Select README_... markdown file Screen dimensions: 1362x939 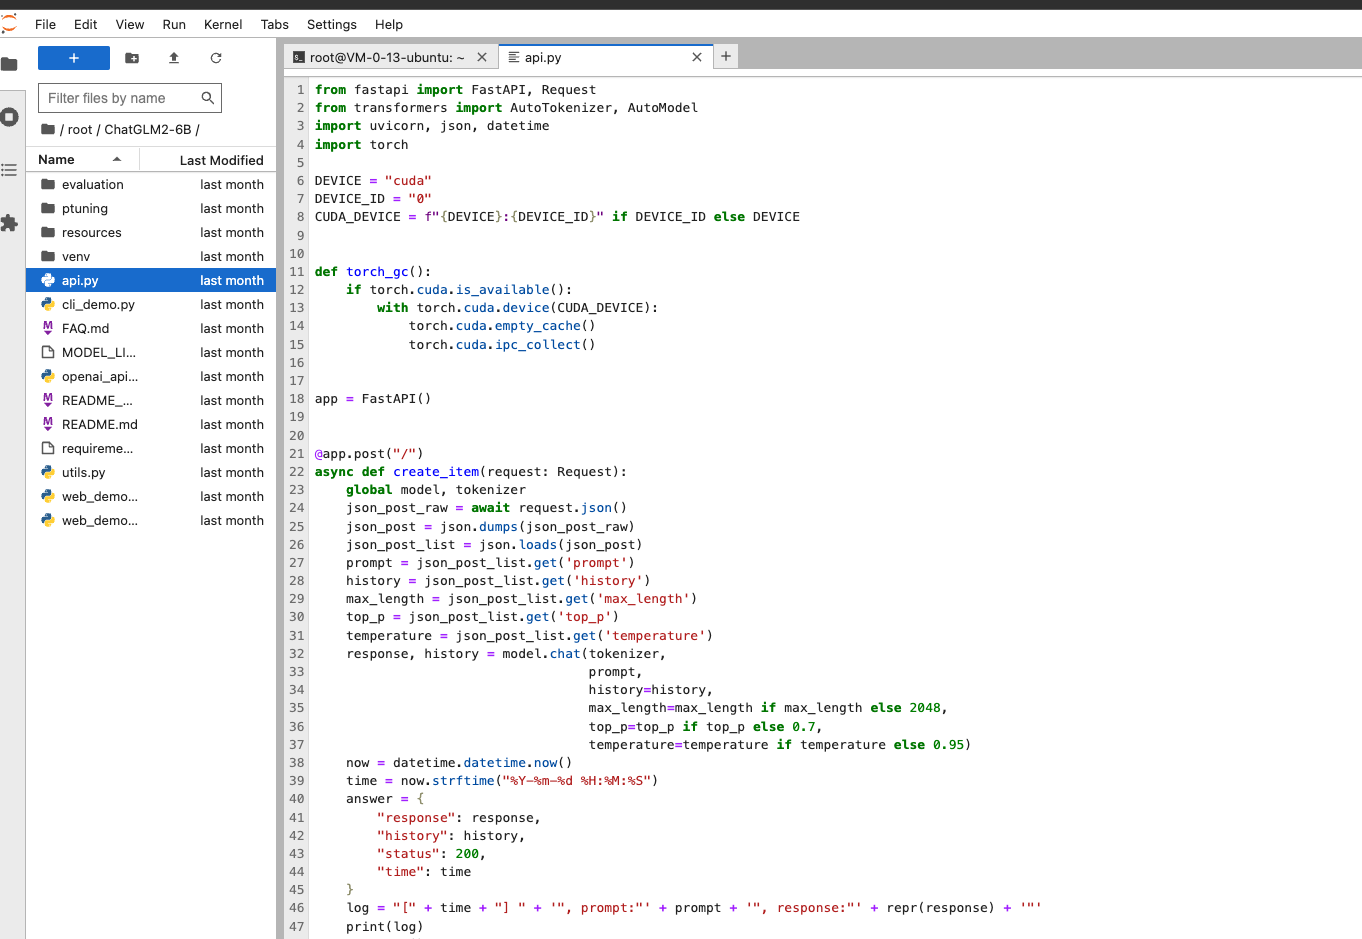tap(151, 400)
